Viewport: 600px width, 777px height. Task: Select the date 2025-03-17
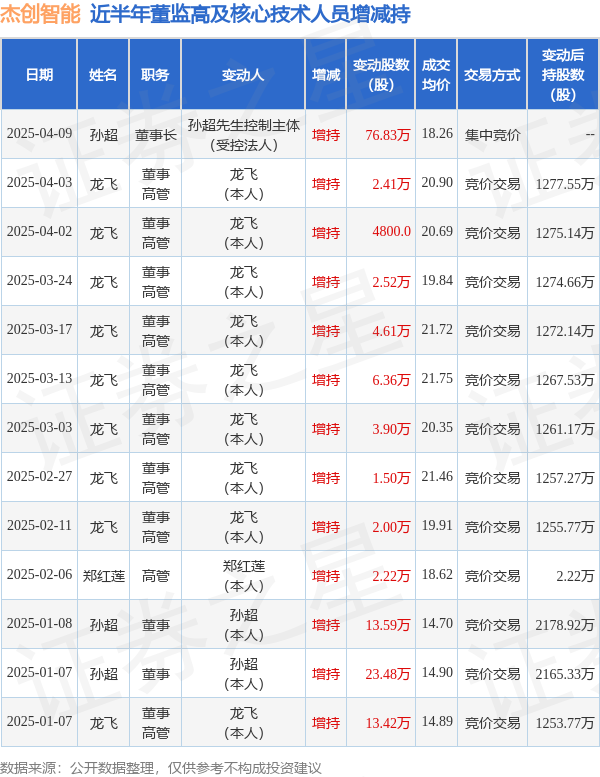pyautogui.click(x=39, y=330)
